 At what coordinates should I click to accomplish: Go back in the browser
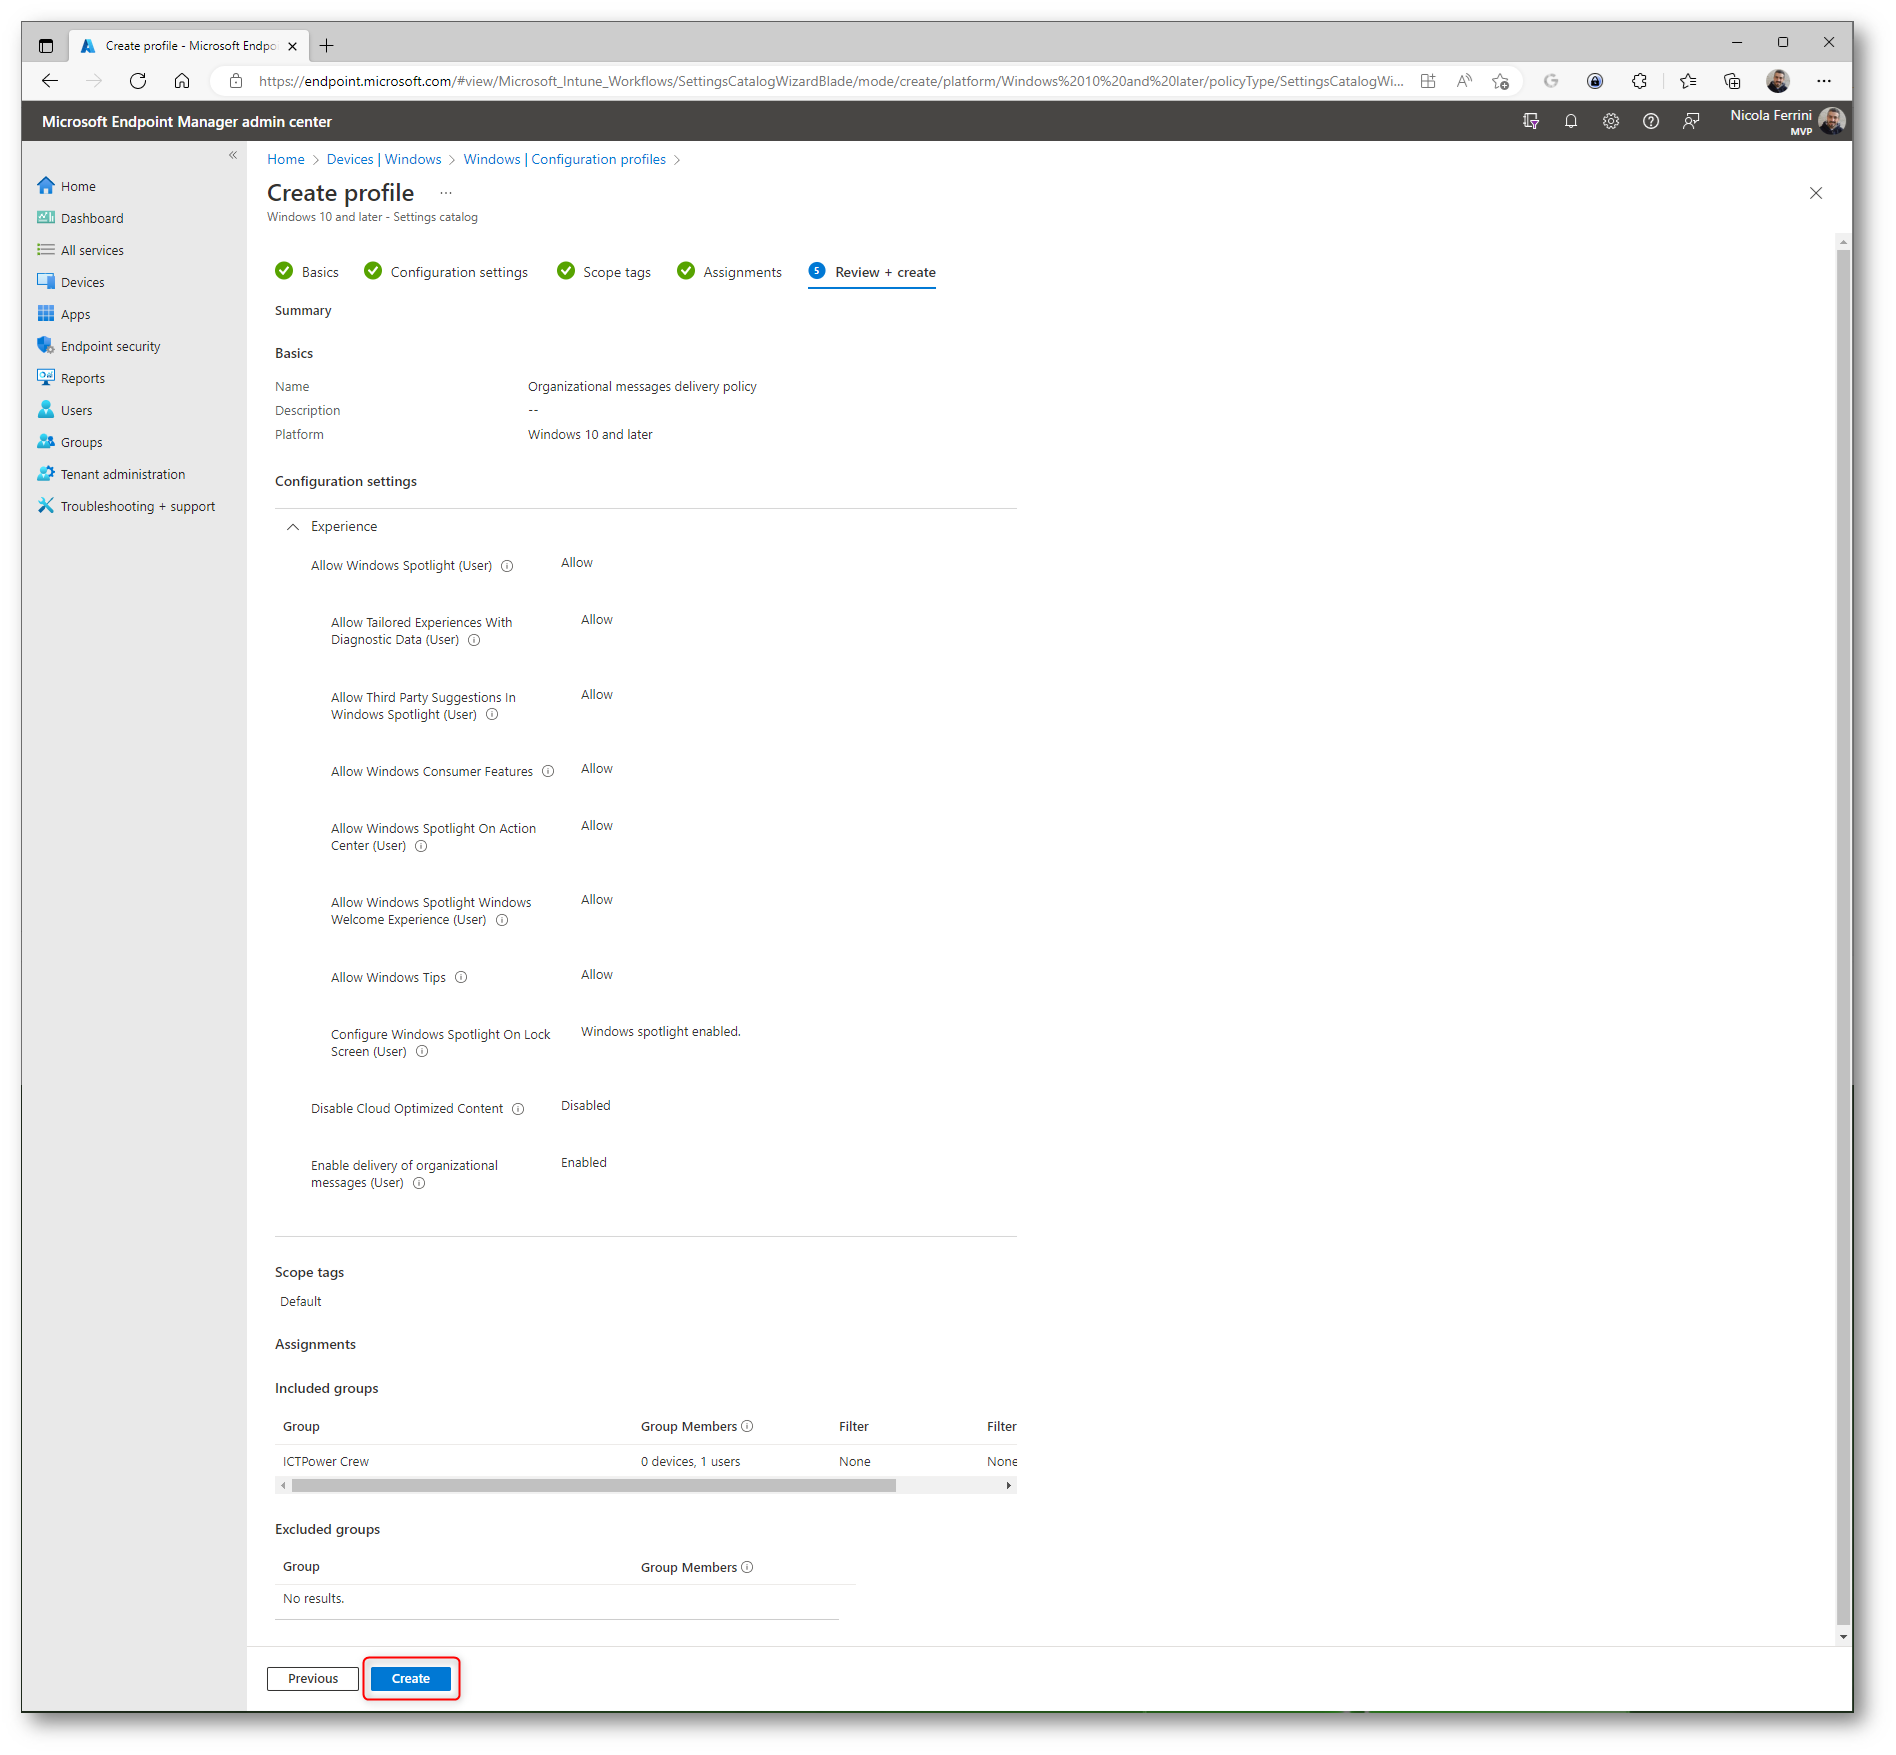(x=50, y=81)
